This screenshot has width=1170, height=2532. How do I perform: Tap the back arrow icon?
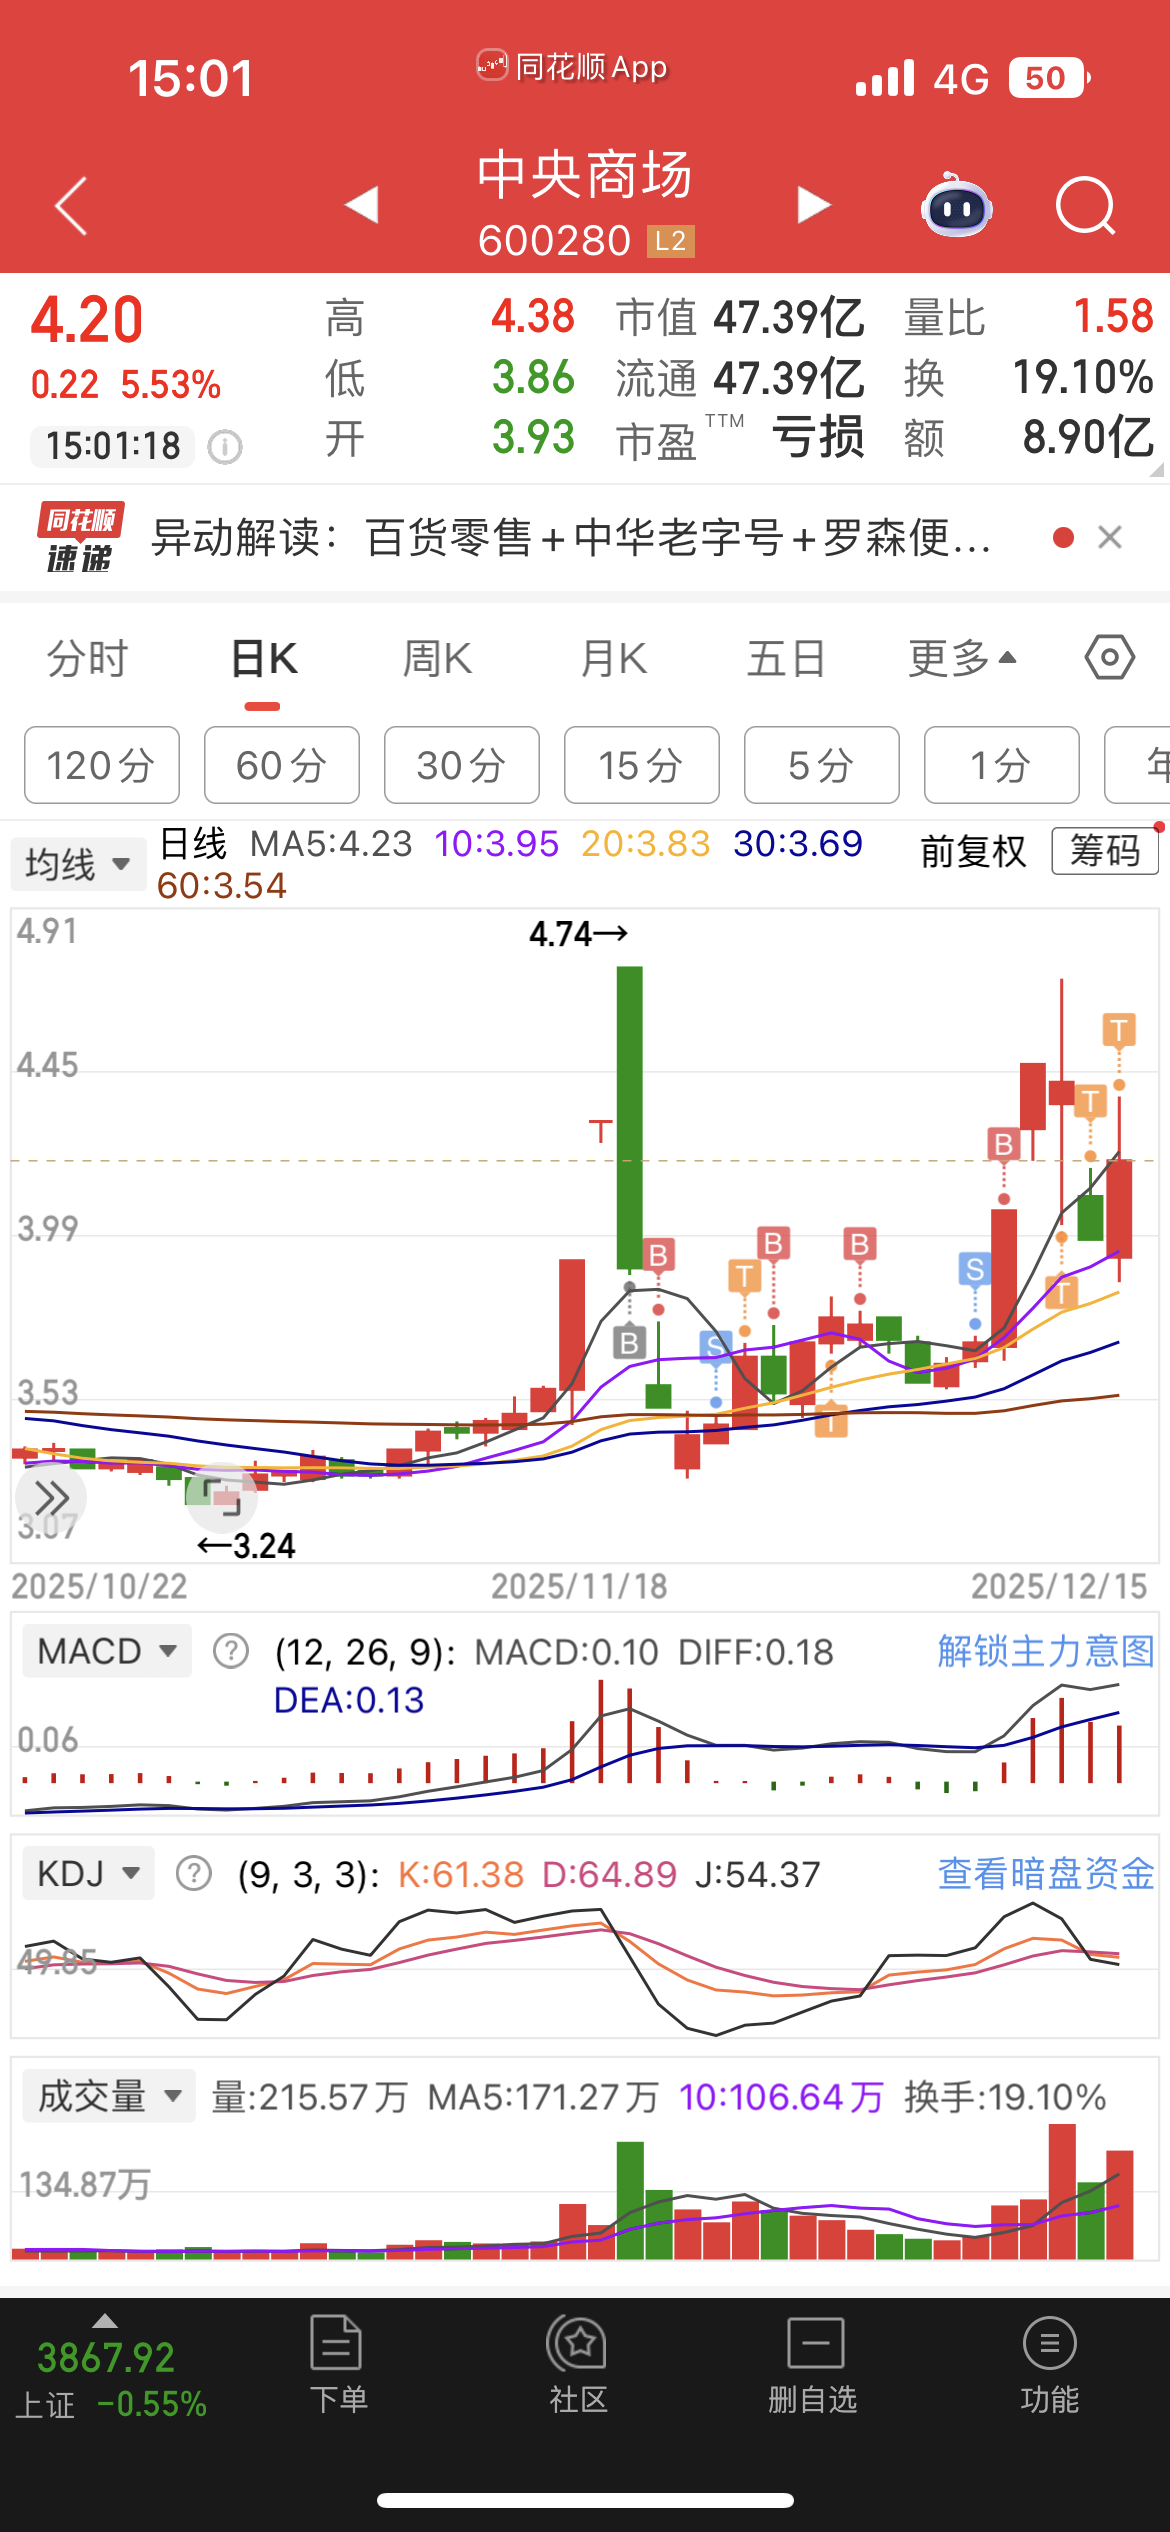pos(71,206)
